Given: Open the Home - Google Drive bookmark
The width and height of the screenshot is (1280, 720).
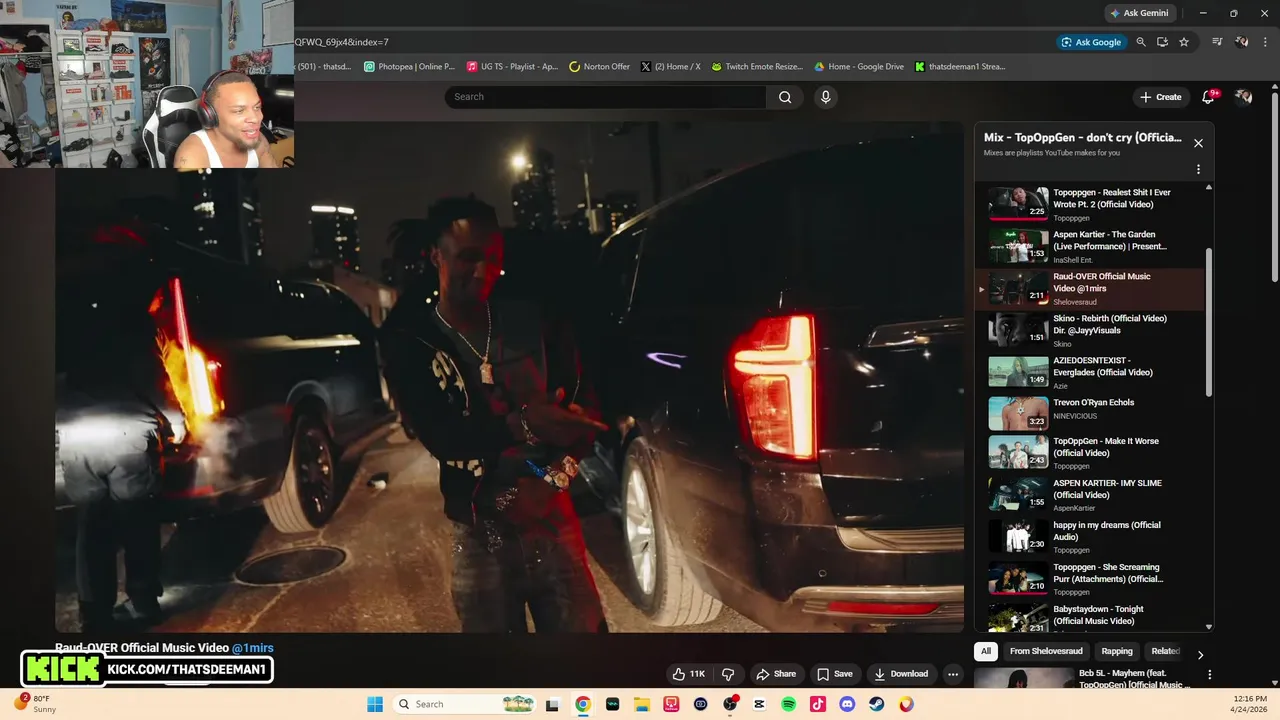Looking at the screenshot, I should tap(859, 67).
